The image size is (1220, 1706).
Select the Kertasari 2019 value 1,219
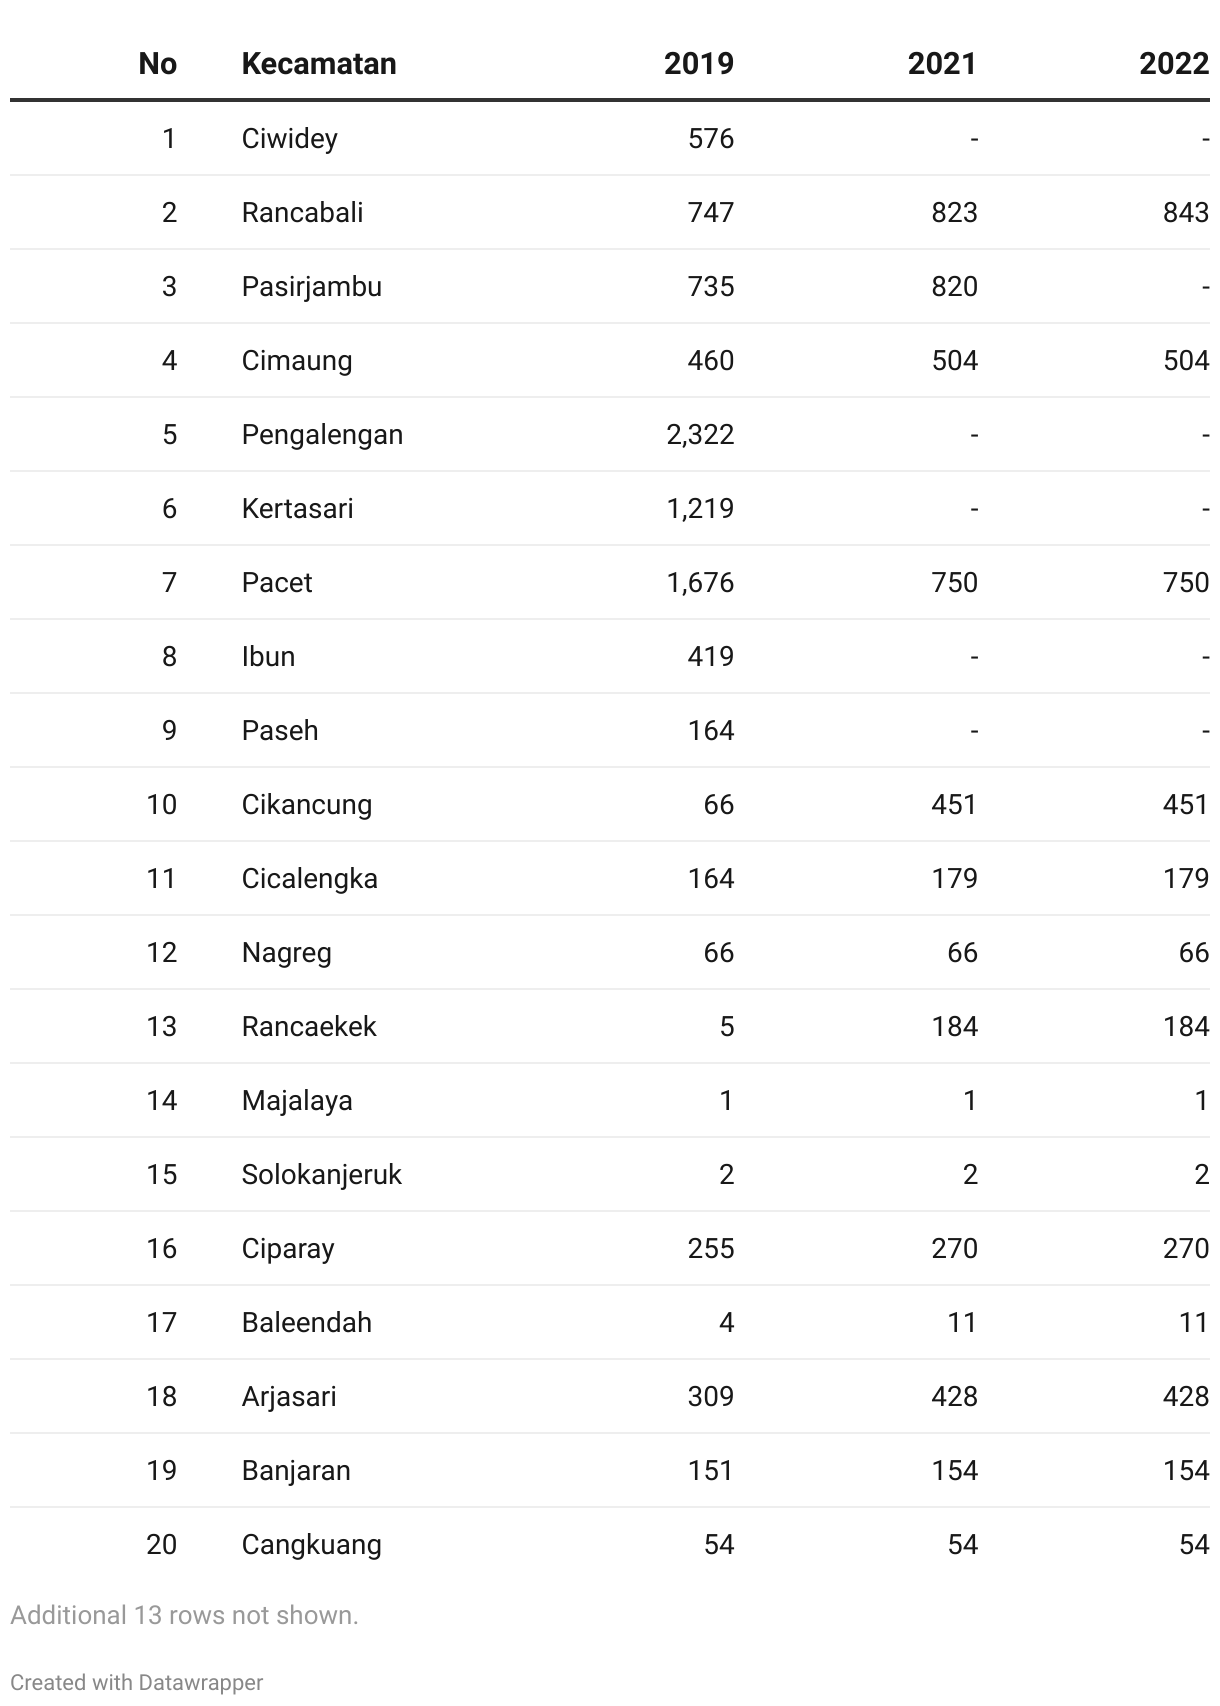700,508
